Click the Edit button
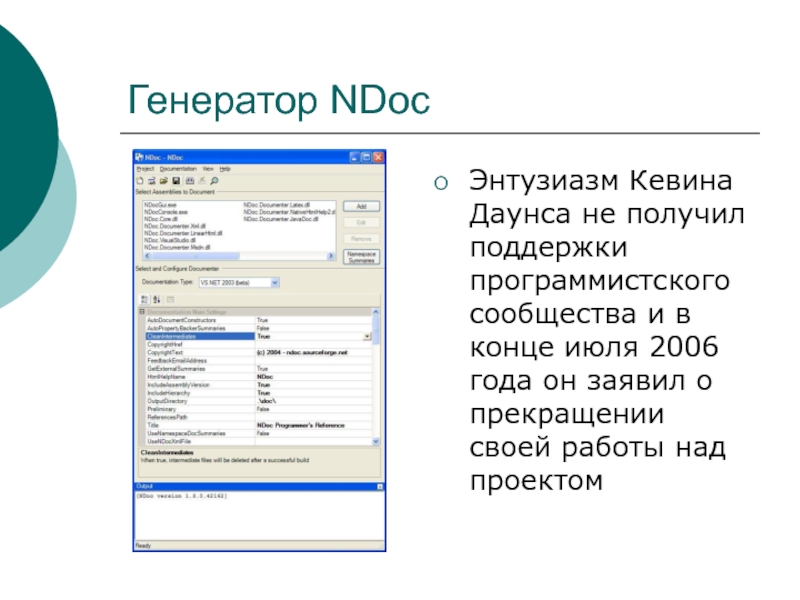Screen dimensions: 800x600 pos(361,223)
